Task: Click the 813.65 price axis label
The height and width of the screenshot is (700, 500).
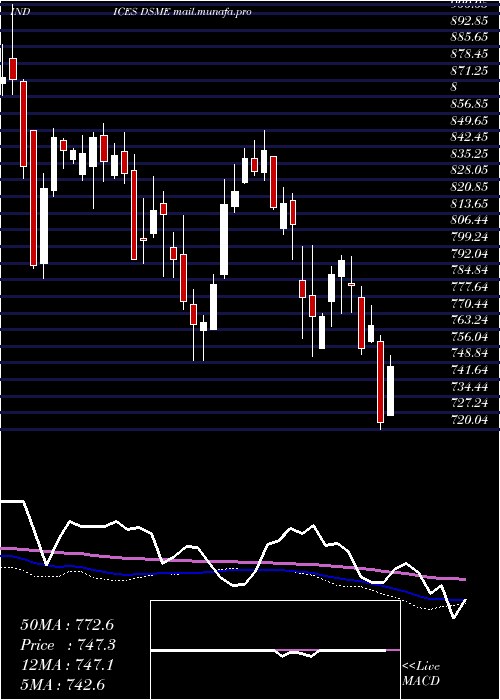Action: (469, 204)
